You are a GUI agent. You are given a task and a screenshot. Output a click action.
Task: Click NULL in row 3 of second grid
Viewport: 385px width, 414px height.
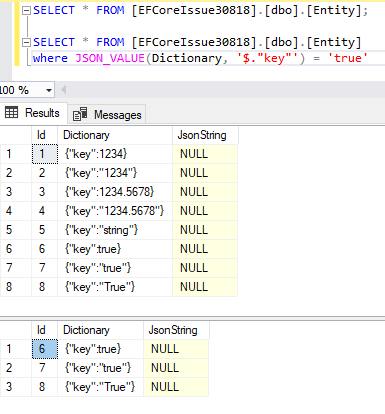176,387
